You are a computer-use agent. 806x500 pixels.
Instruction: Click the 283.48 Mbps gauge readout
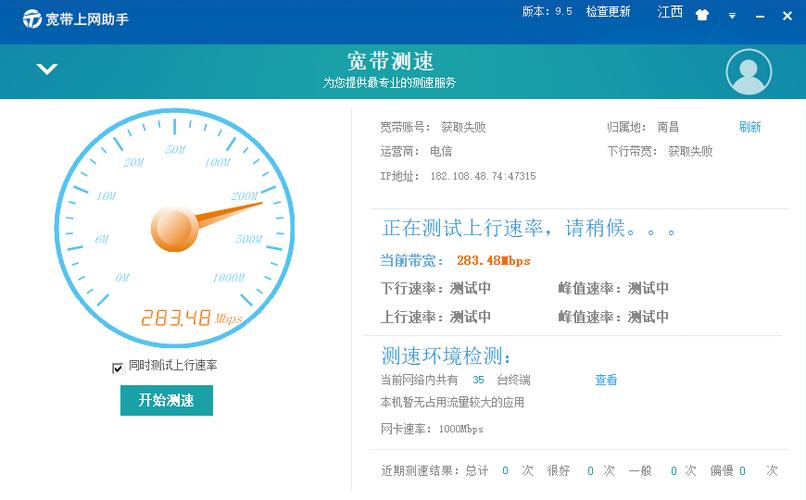(x=191, y=318)
